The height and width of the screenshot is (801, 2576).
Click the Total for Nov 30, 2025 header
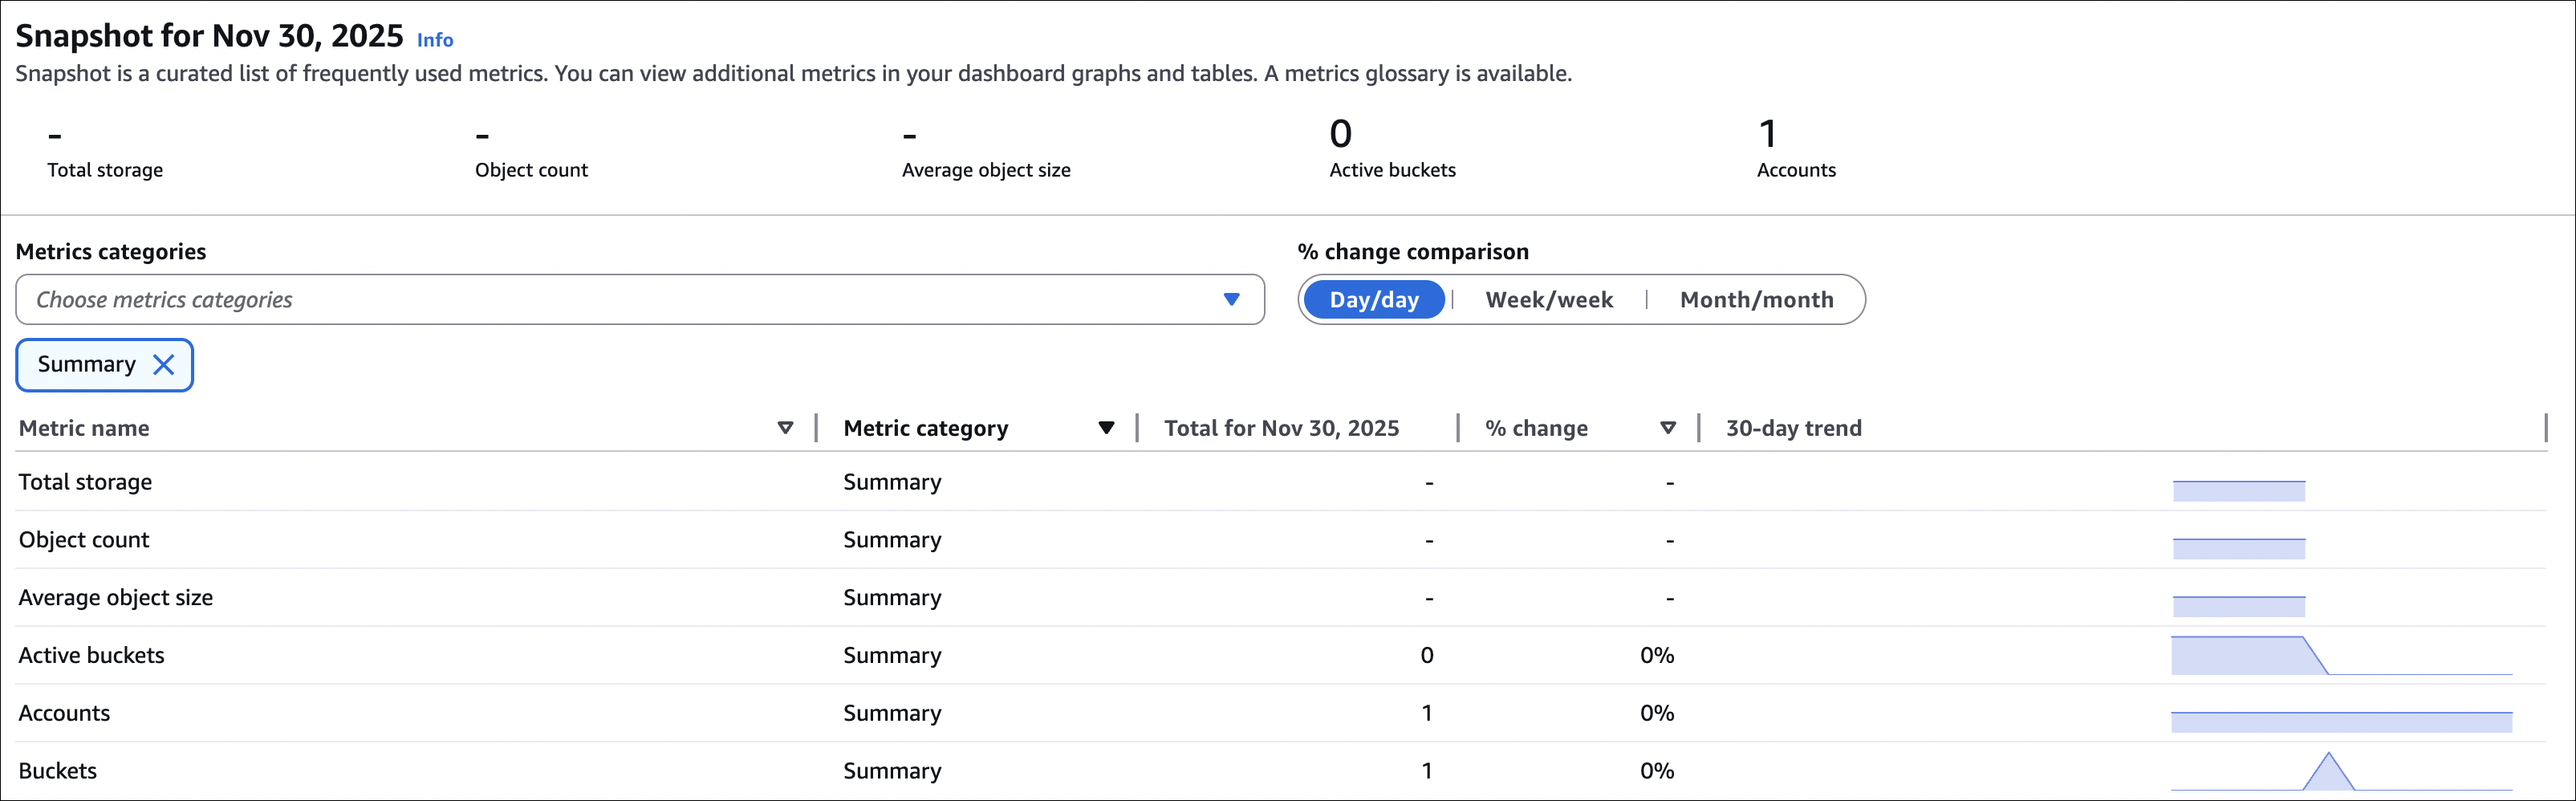point(1281,428)
